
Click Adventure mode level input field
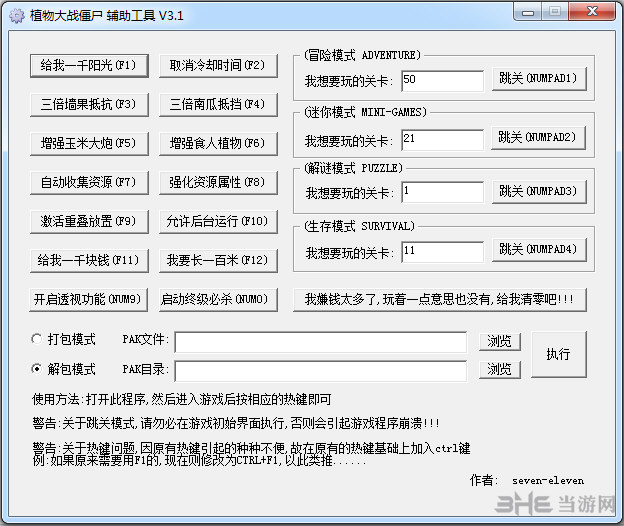(441, 79)
